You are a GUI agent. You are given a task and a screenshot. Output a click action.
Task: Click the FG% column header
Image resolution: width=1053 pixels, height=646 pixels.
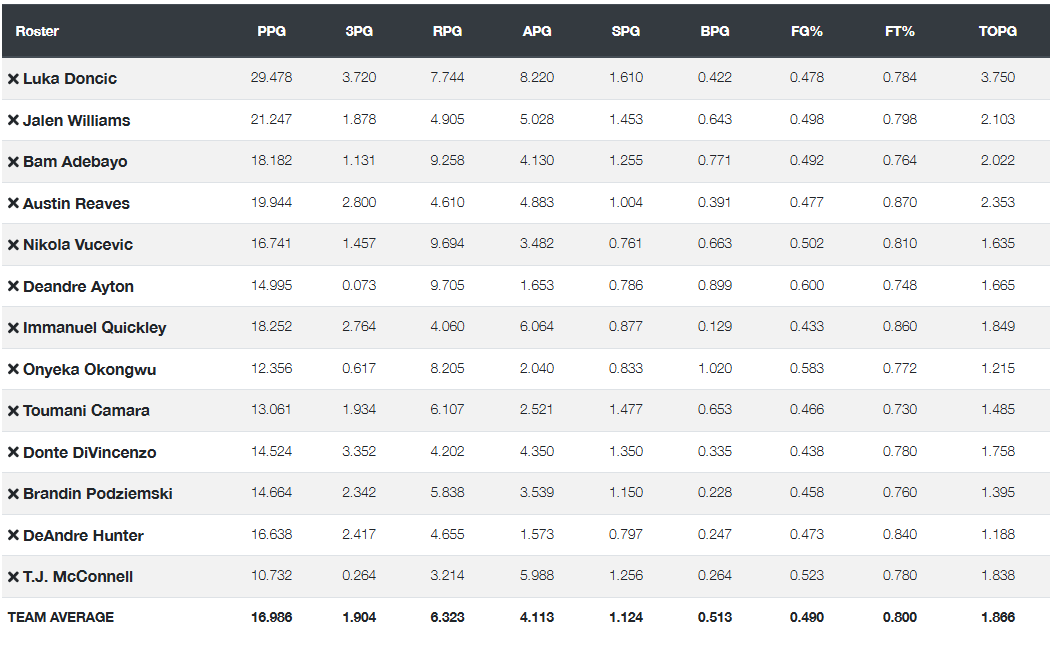click(806, 31)
